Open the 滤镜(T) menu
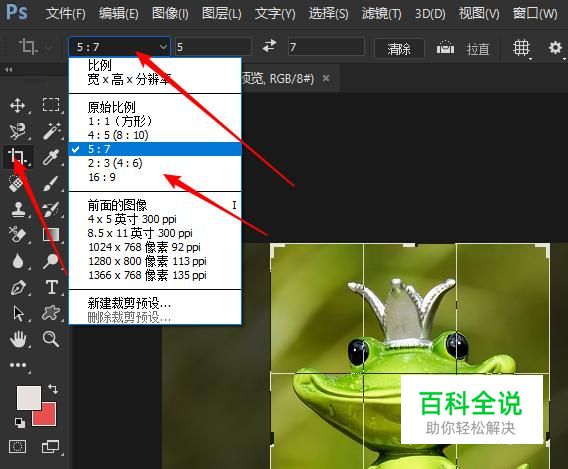 coord(381,14)
